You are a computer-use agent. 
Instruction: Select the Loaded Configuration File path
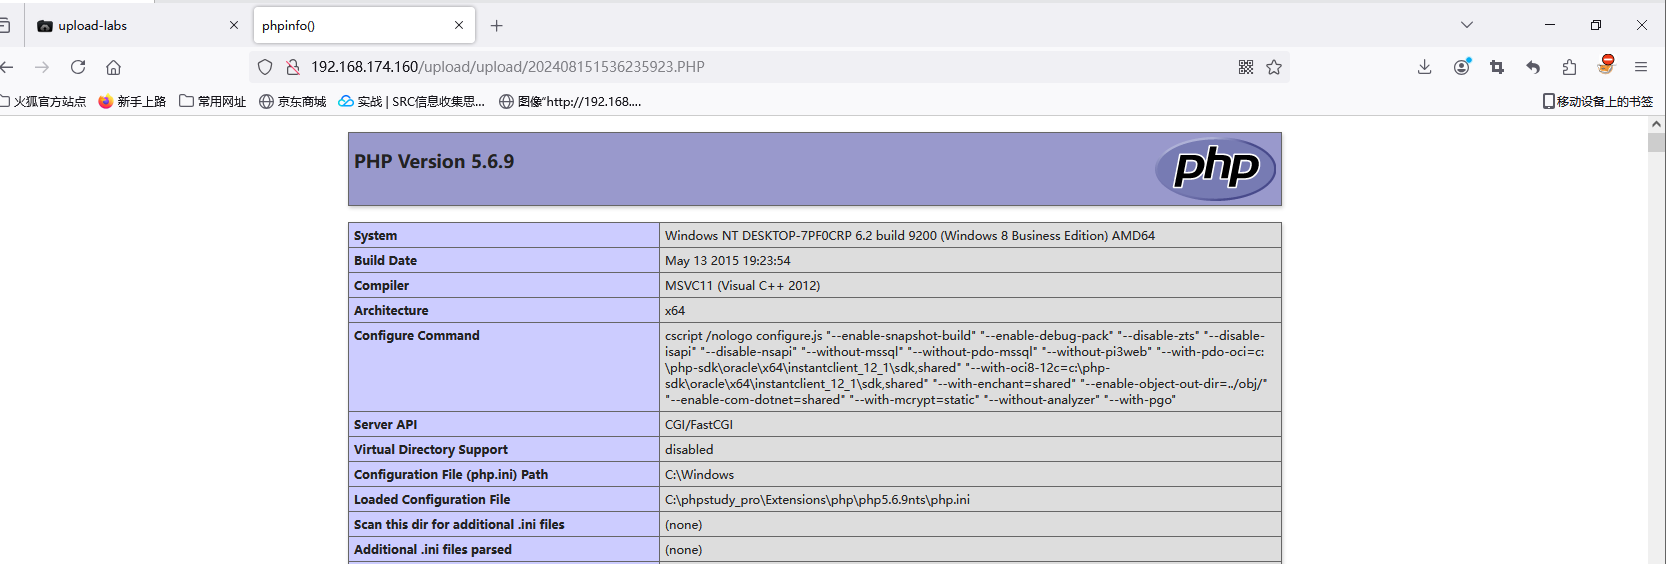coord(817,500)
